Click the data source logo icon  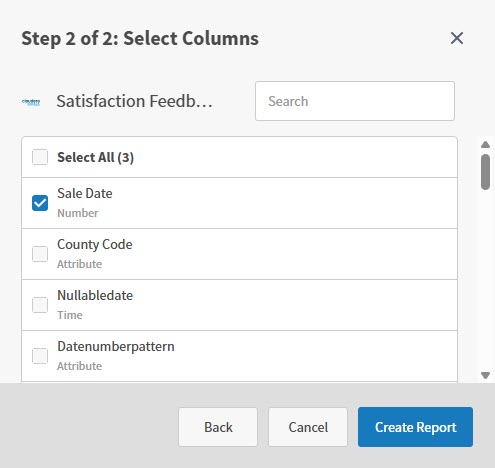point(31,102)
